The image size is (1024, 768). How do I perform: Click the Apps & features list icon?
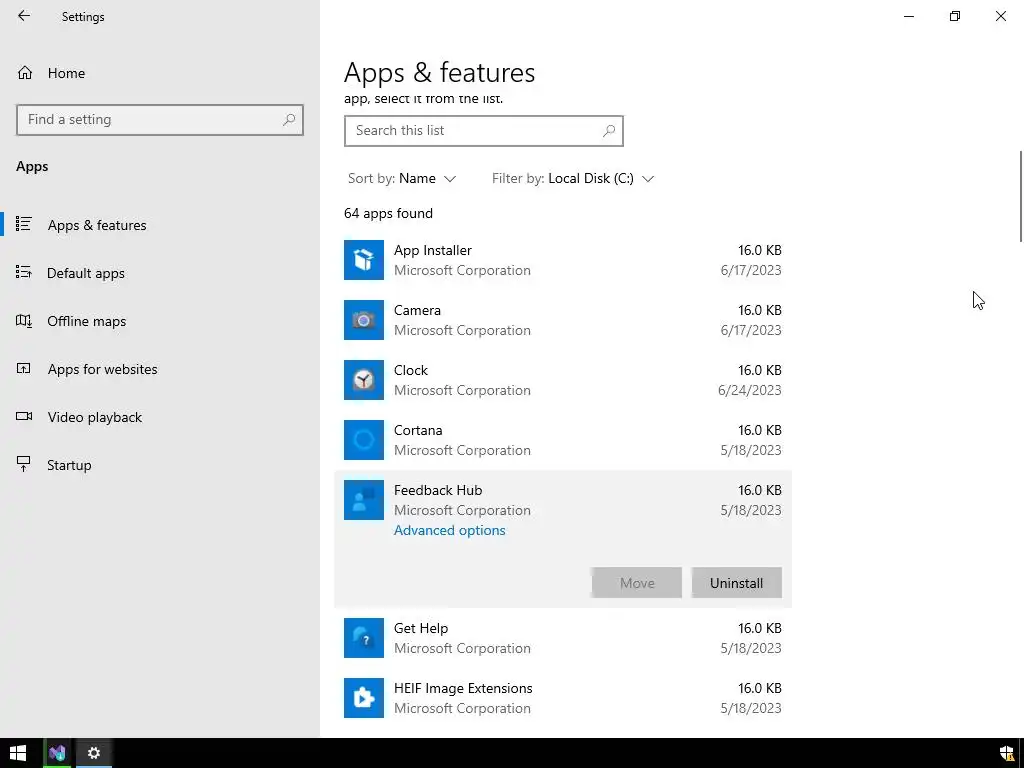coord(24,224)
